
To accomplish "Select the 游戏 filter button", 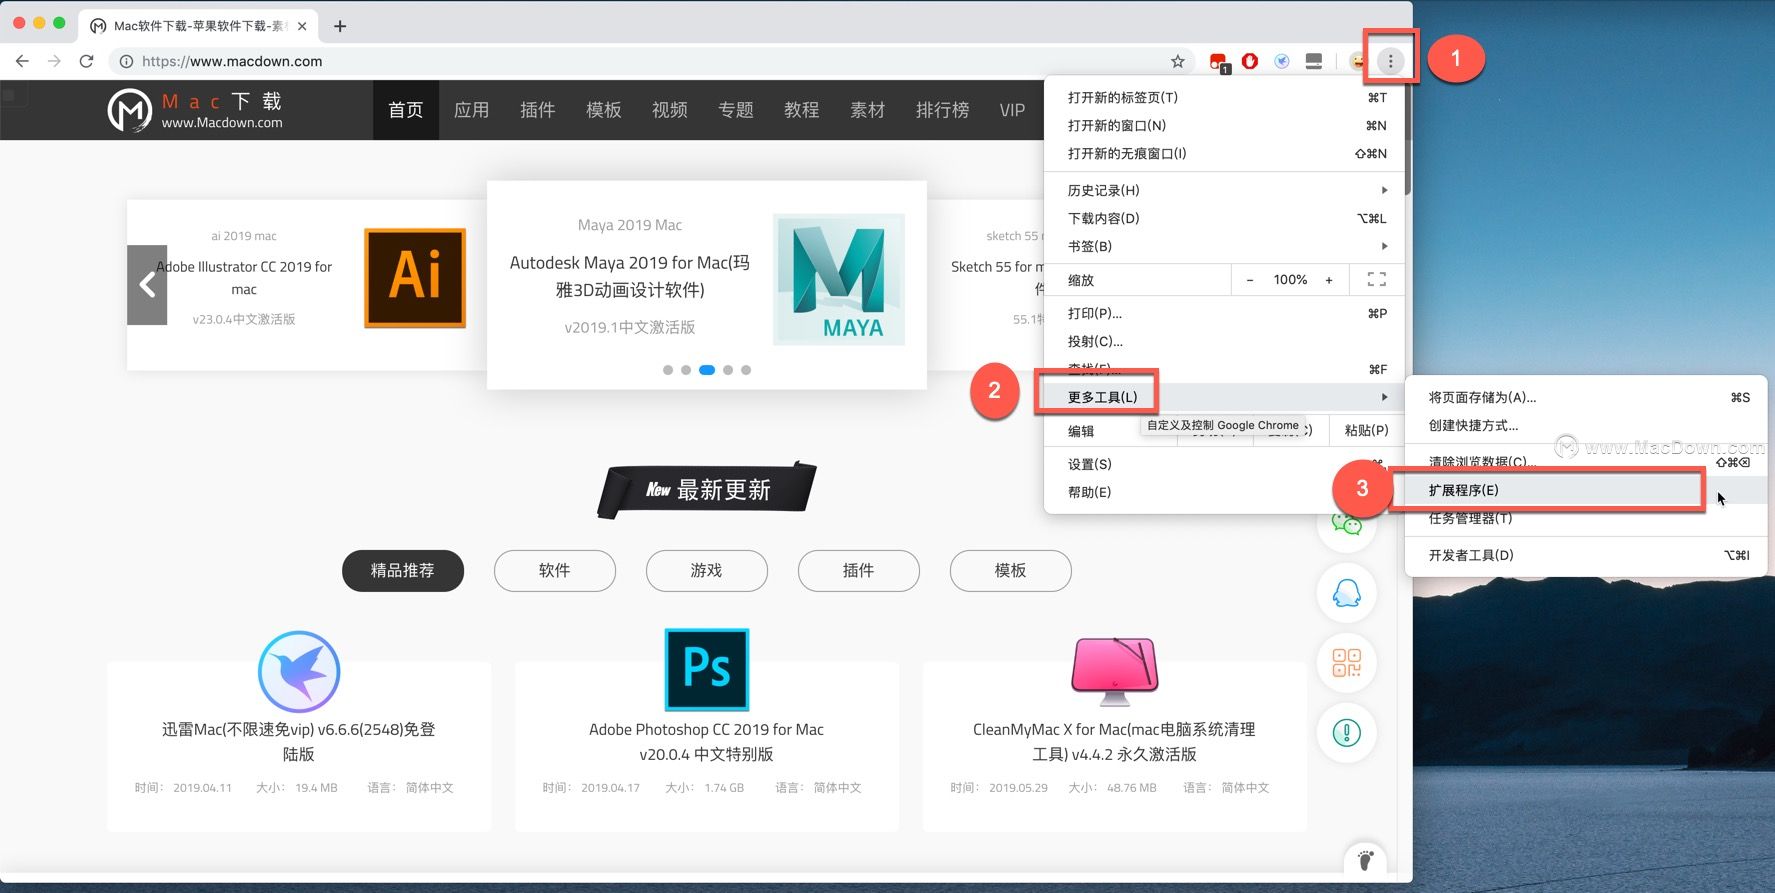I will tap(707, 571).
